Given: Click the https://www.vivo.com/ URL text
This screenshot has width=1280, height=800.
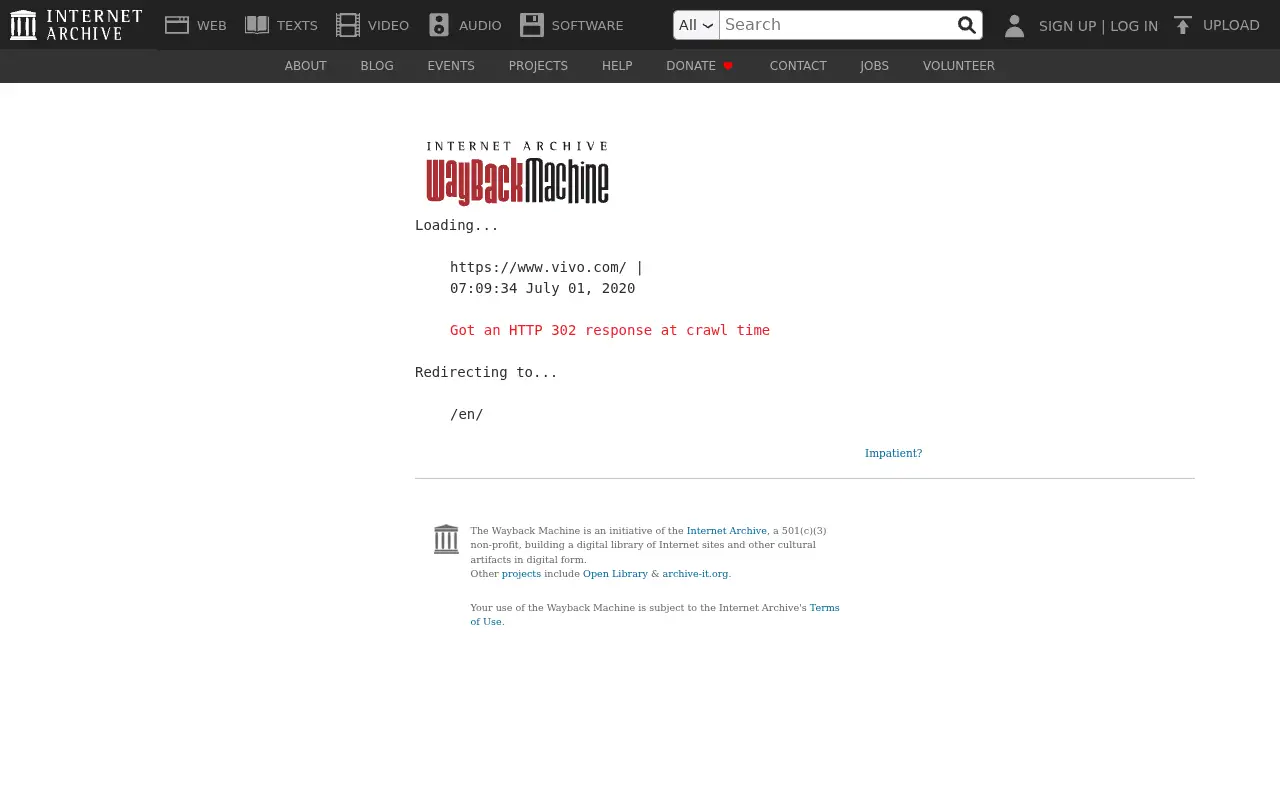Looking at the screenshot, I should point(538,267).
